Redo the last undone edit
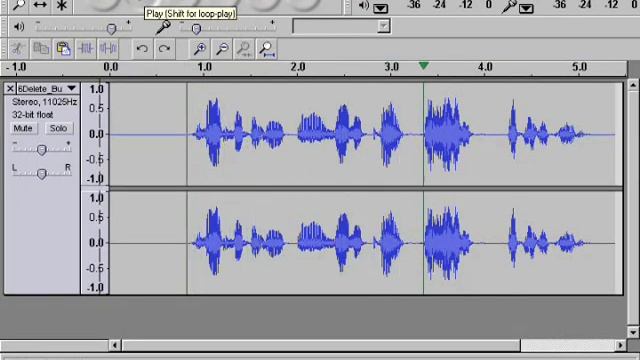This screenshot has height=360, width=640. coord(164,49)
